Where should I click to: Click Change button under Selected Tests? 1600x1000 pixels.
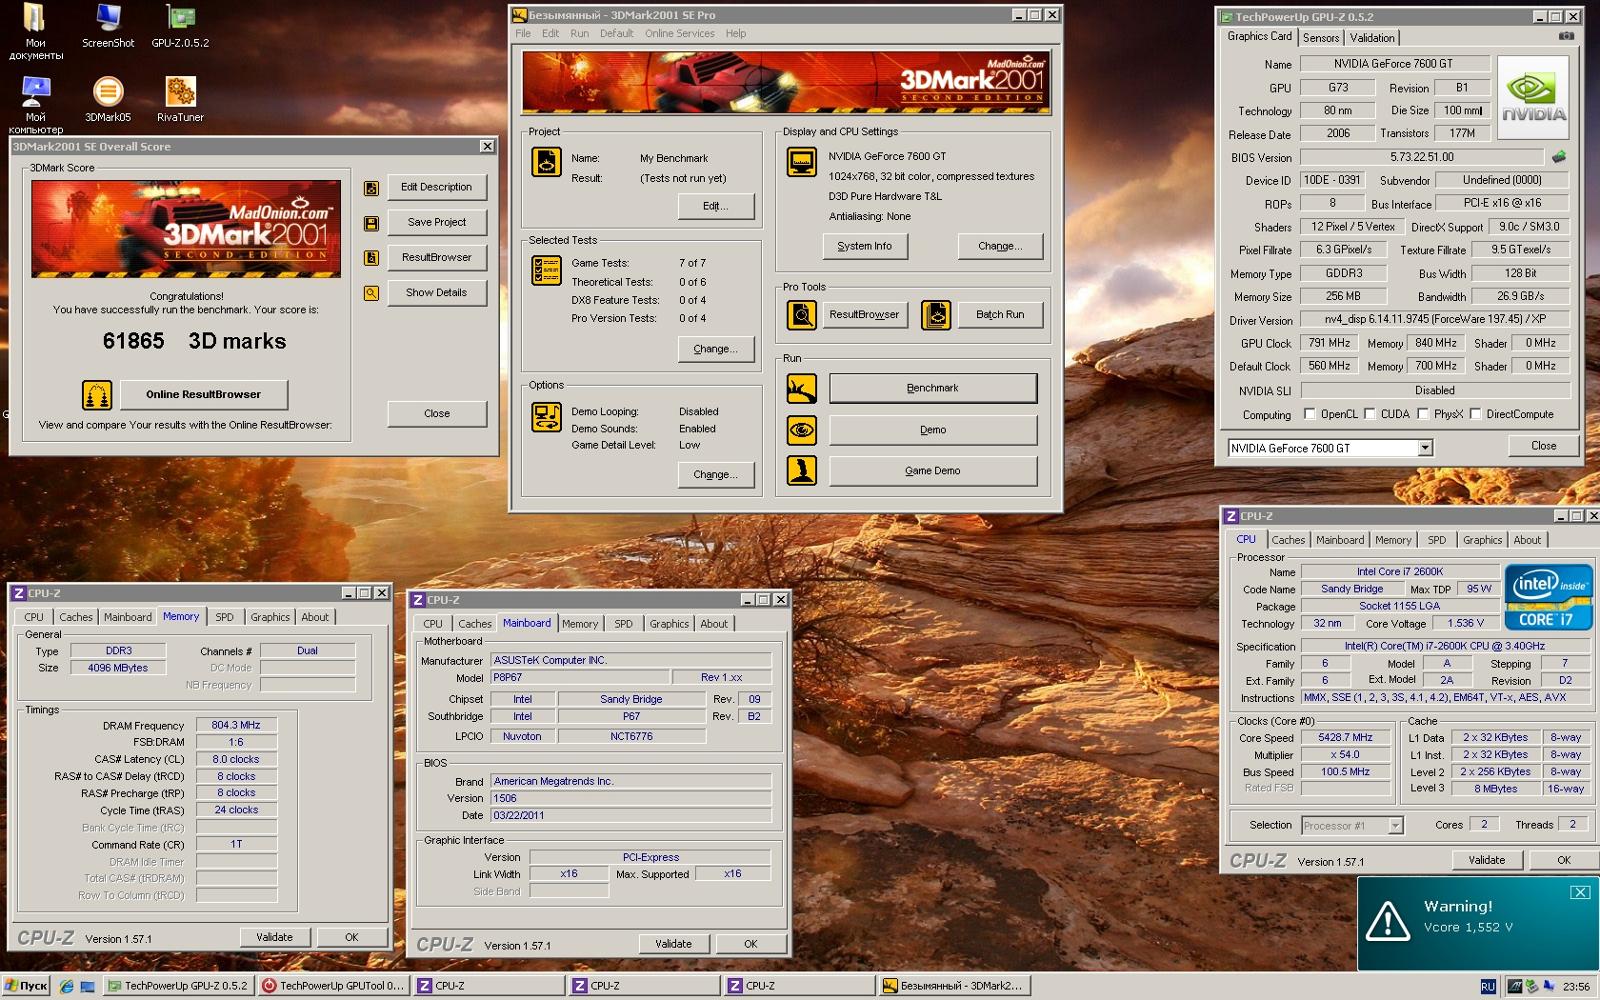(x=715, y=349)
